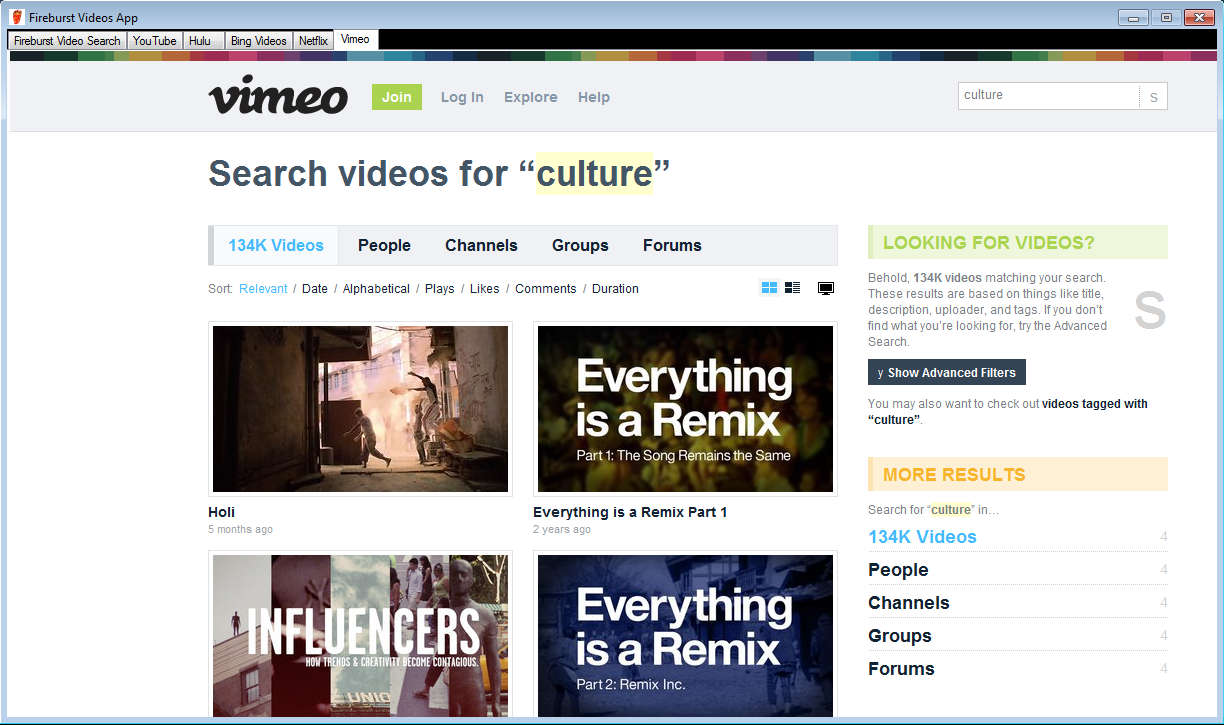Sort results by Duration

click(615, 289)
